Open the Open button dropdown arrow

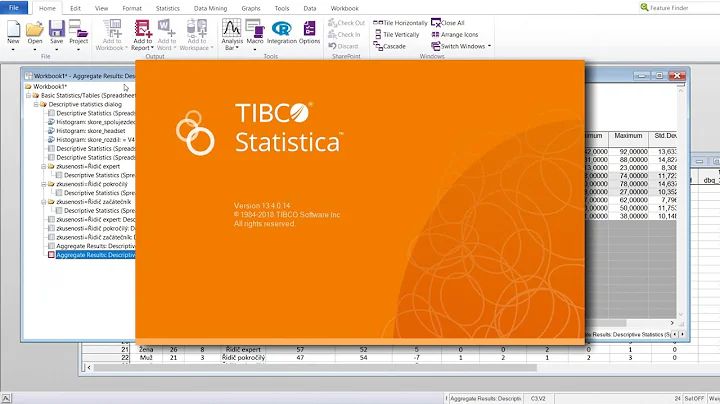(x=34, y=49)
